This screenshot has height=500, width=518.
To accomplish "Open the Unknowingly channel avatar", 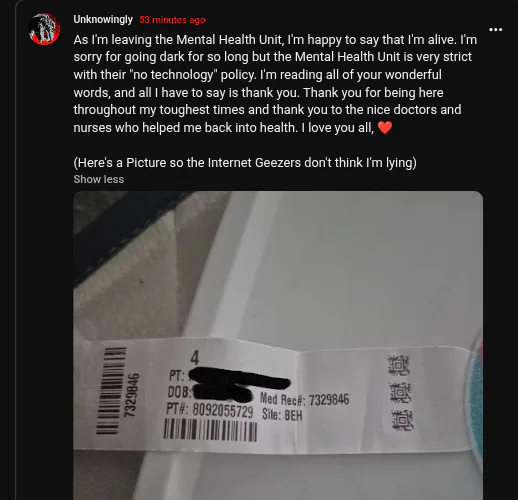I will pos(45,29).
